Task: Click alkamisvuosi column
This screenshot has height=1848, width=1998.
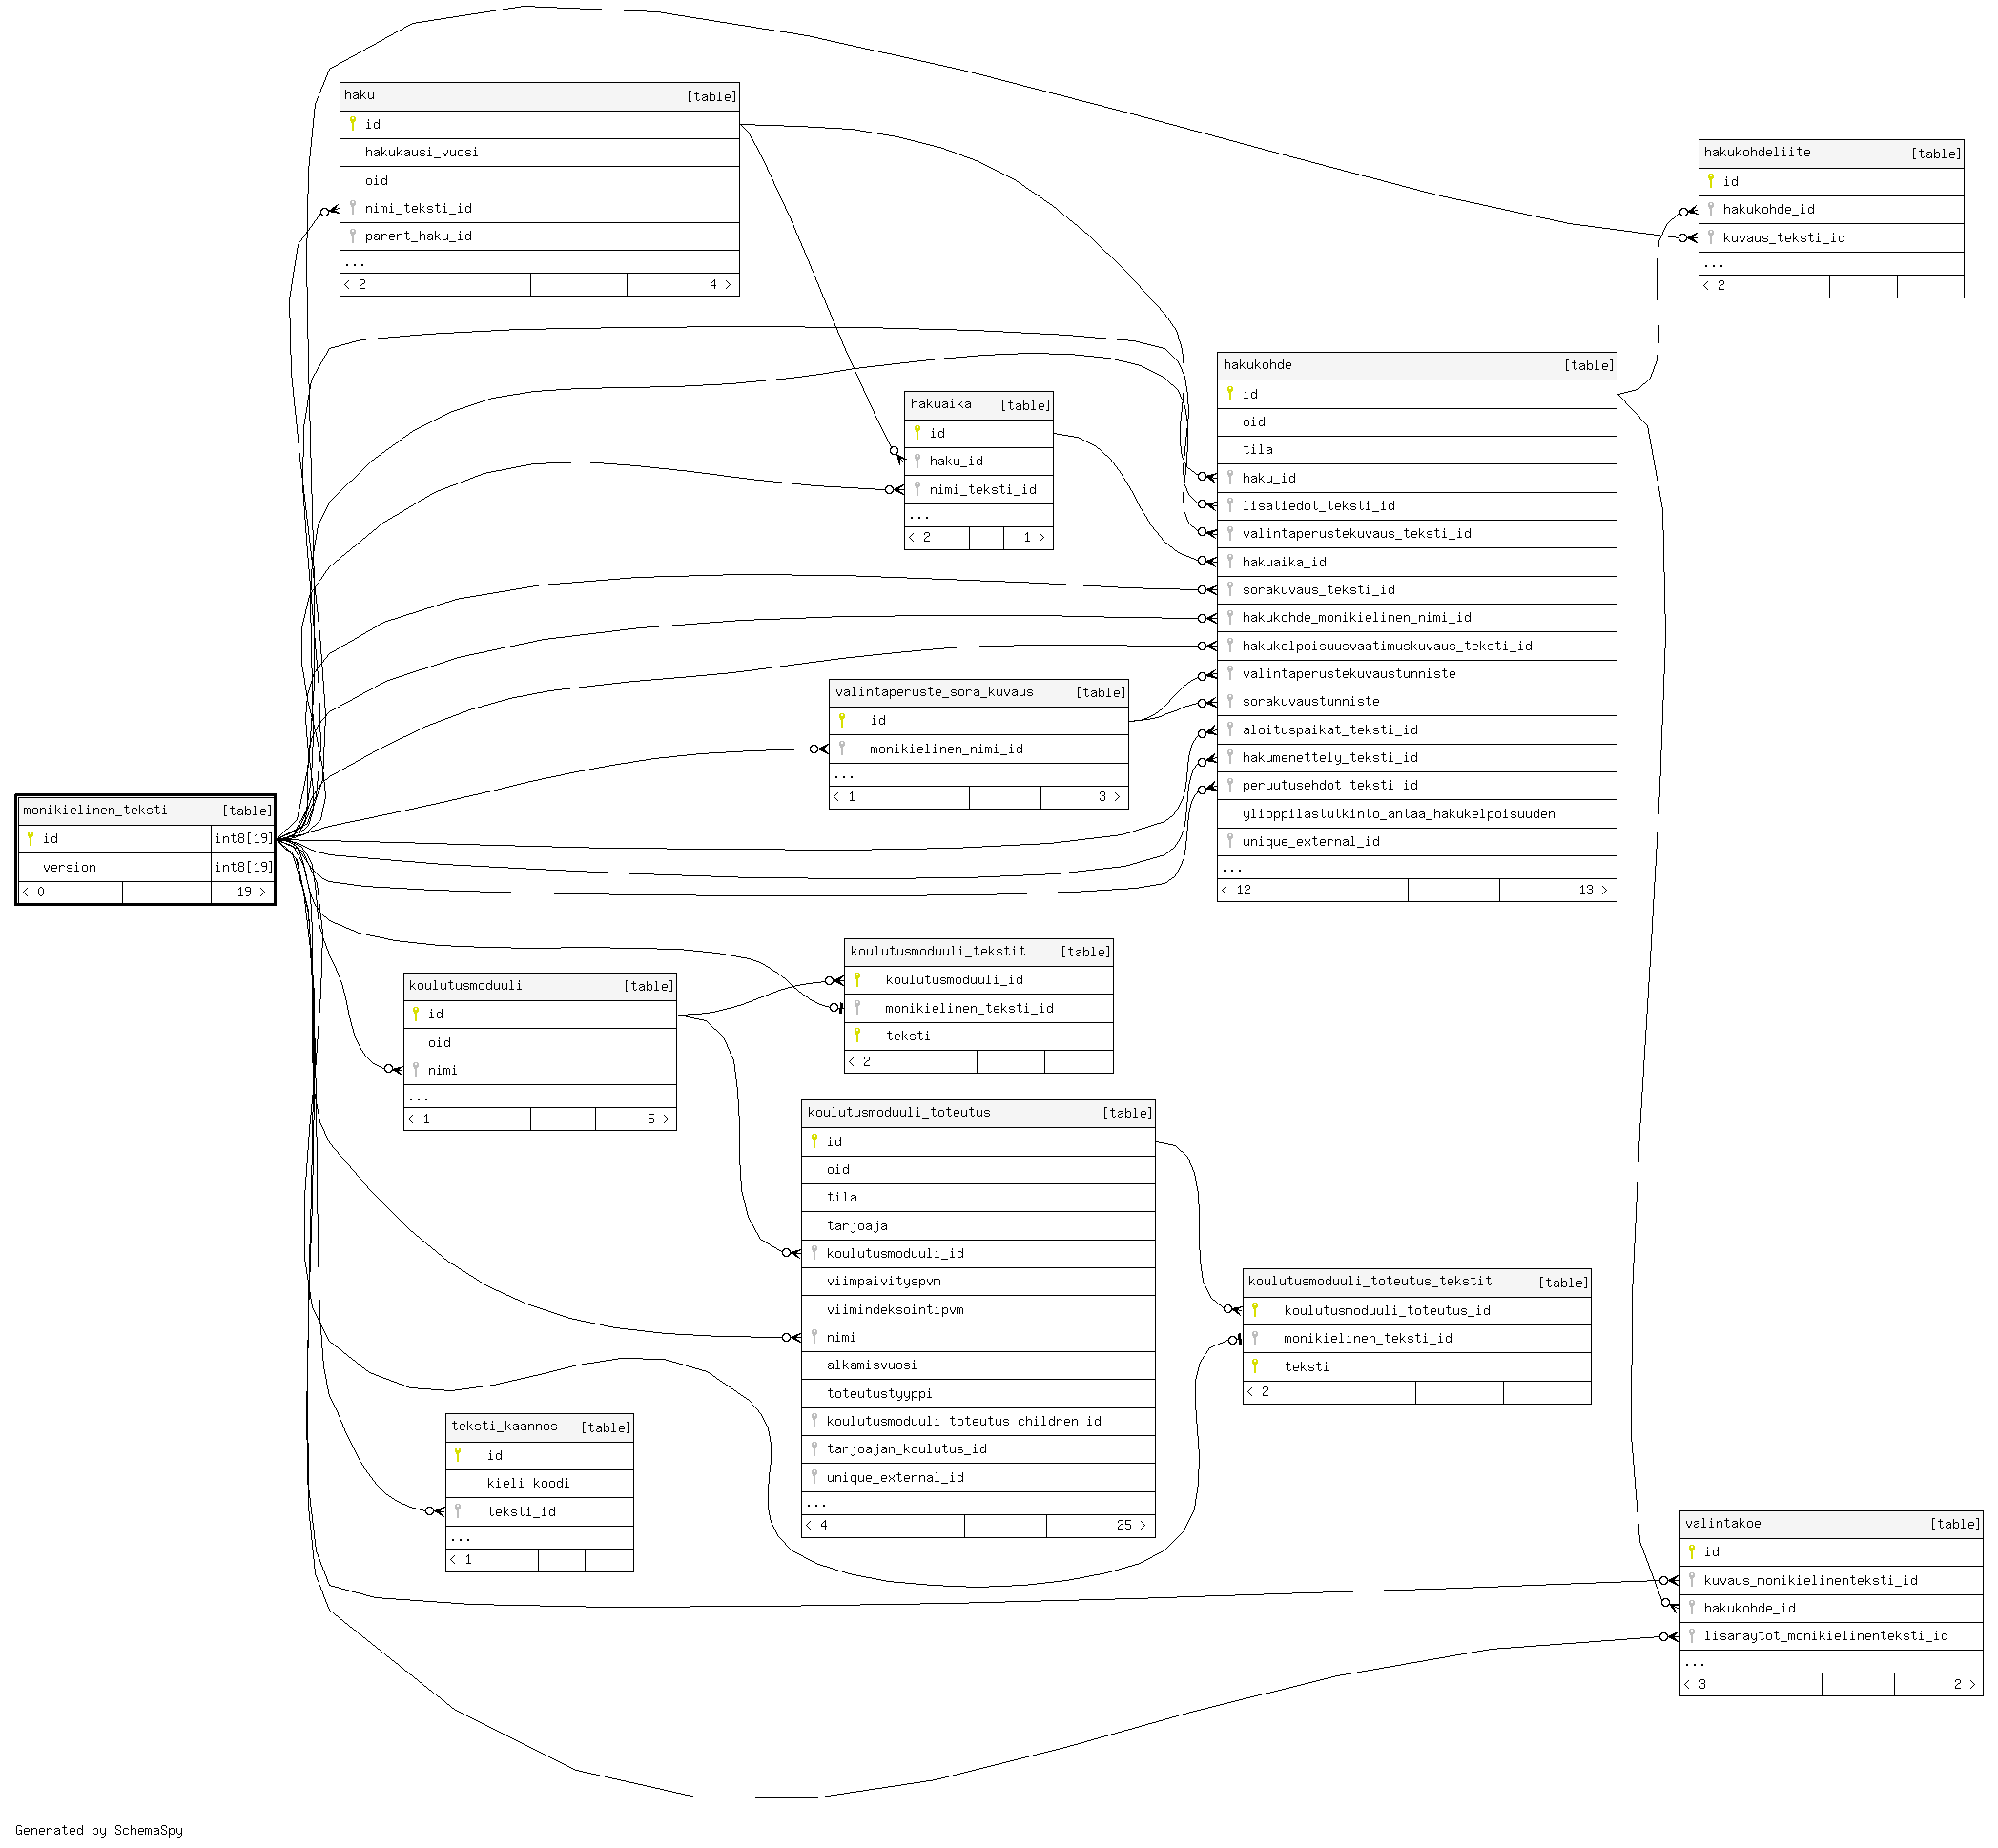Action: coord(978,1366)
